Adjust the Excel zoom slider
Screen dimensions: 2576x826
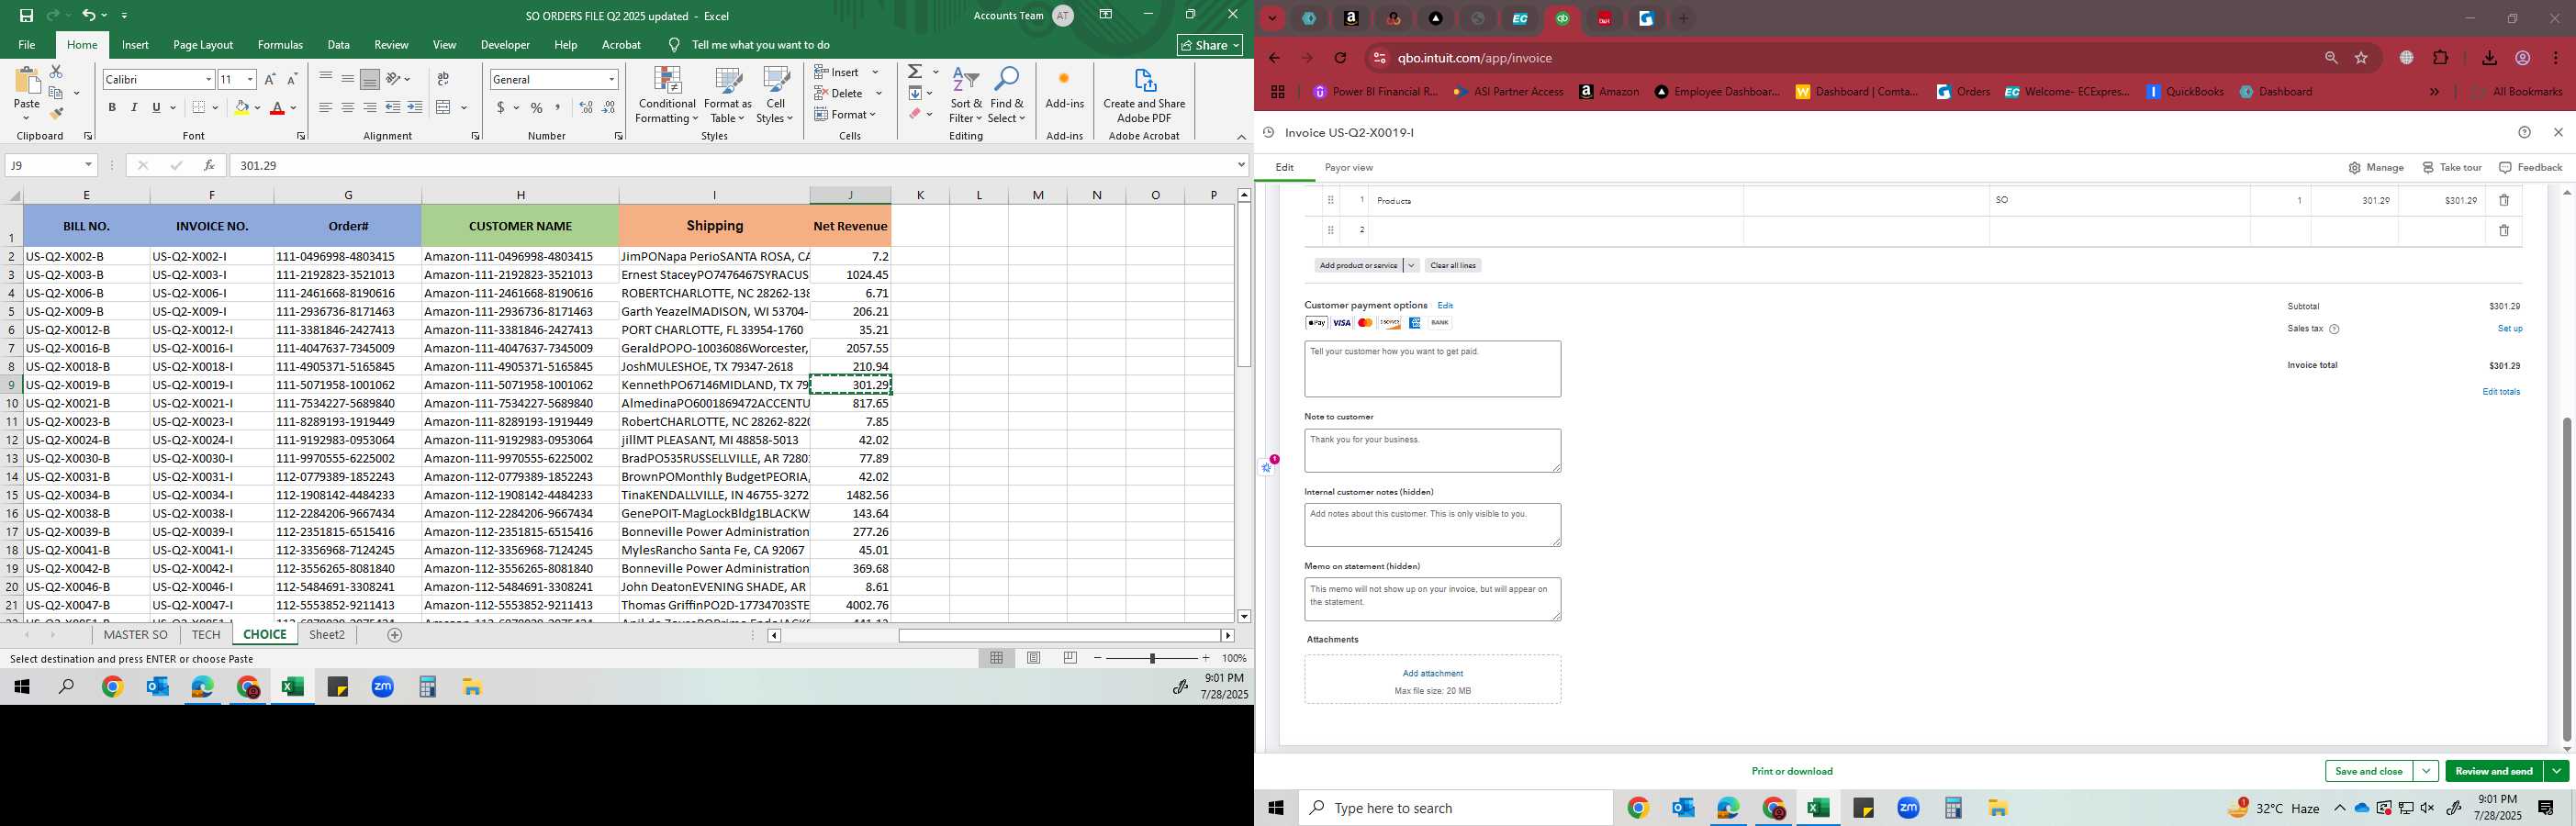1152,658
